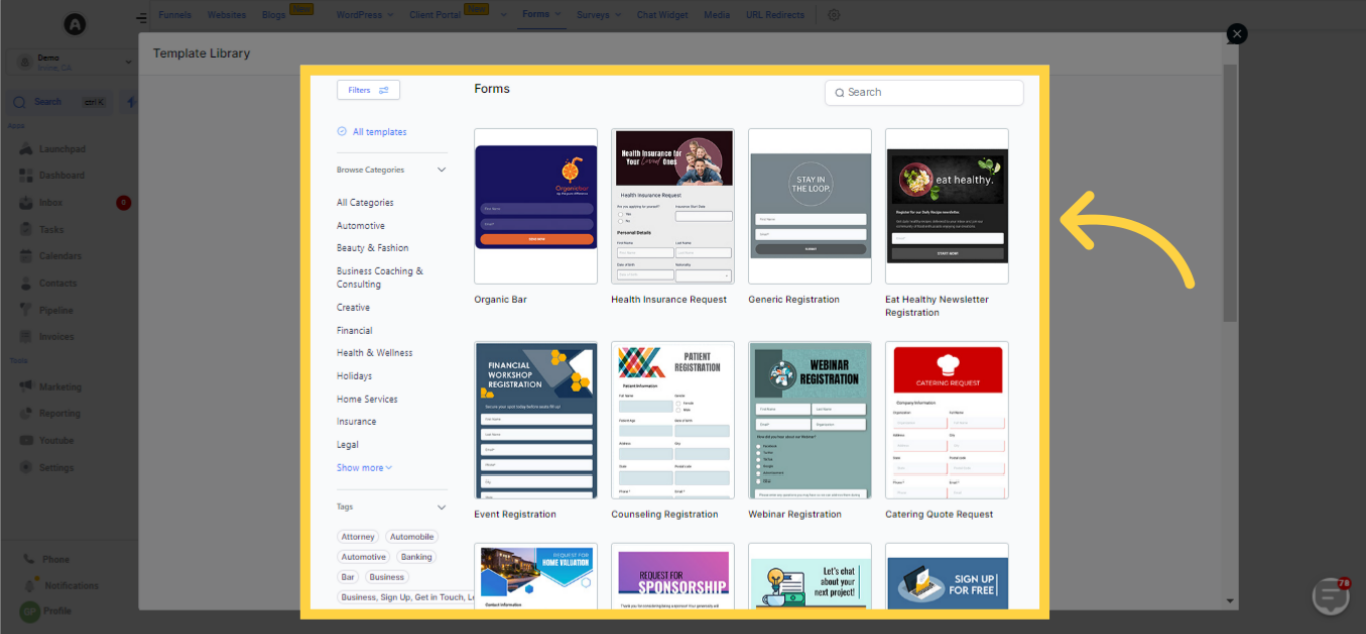Select the Insurance category

357,422
